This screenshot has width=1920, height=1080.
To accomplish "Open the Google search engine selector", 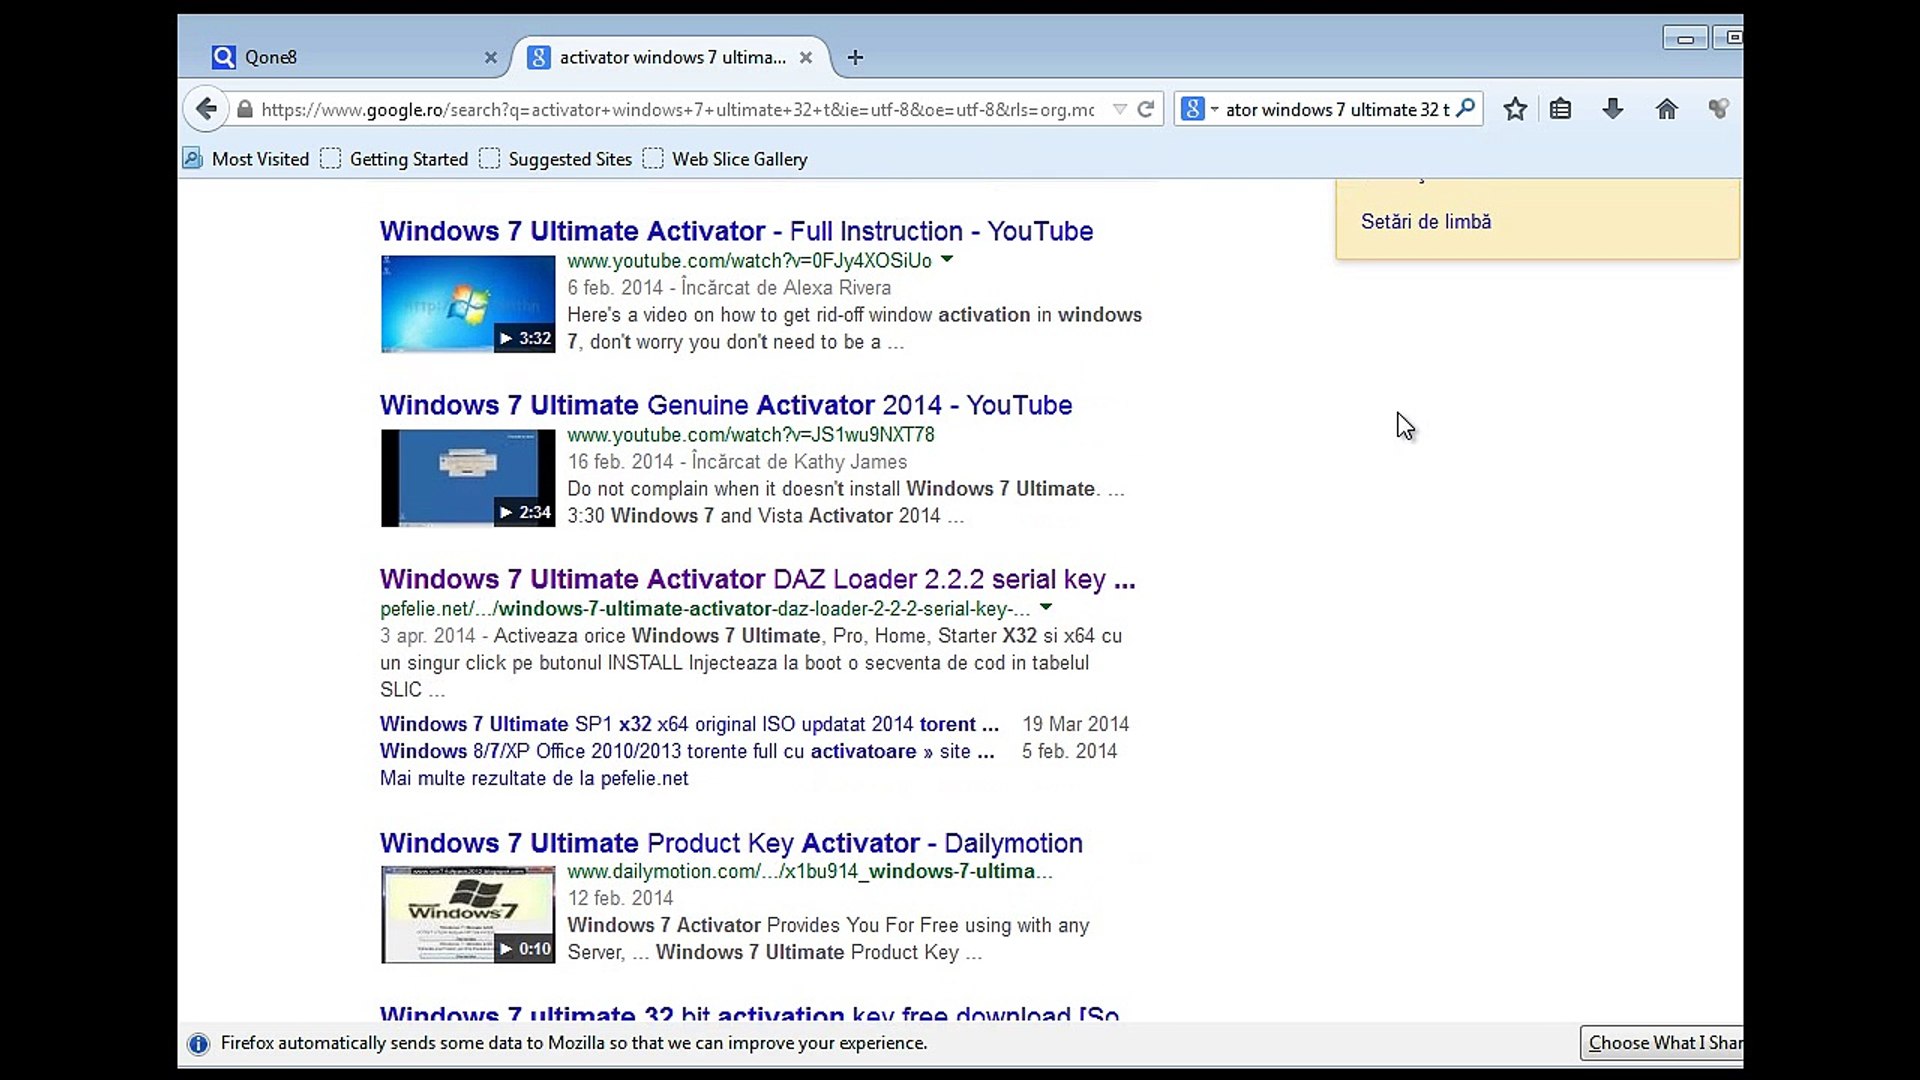I will 1199,109.
